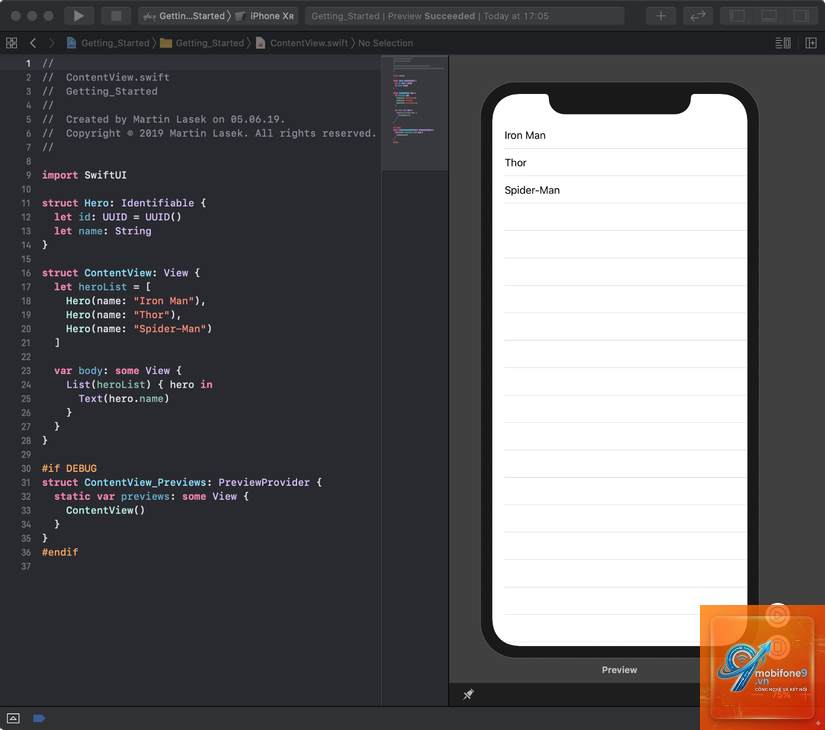Screen dimensions: 825x730
Task: Place the cursor on import SwiftUI
Action: (84, 175)
